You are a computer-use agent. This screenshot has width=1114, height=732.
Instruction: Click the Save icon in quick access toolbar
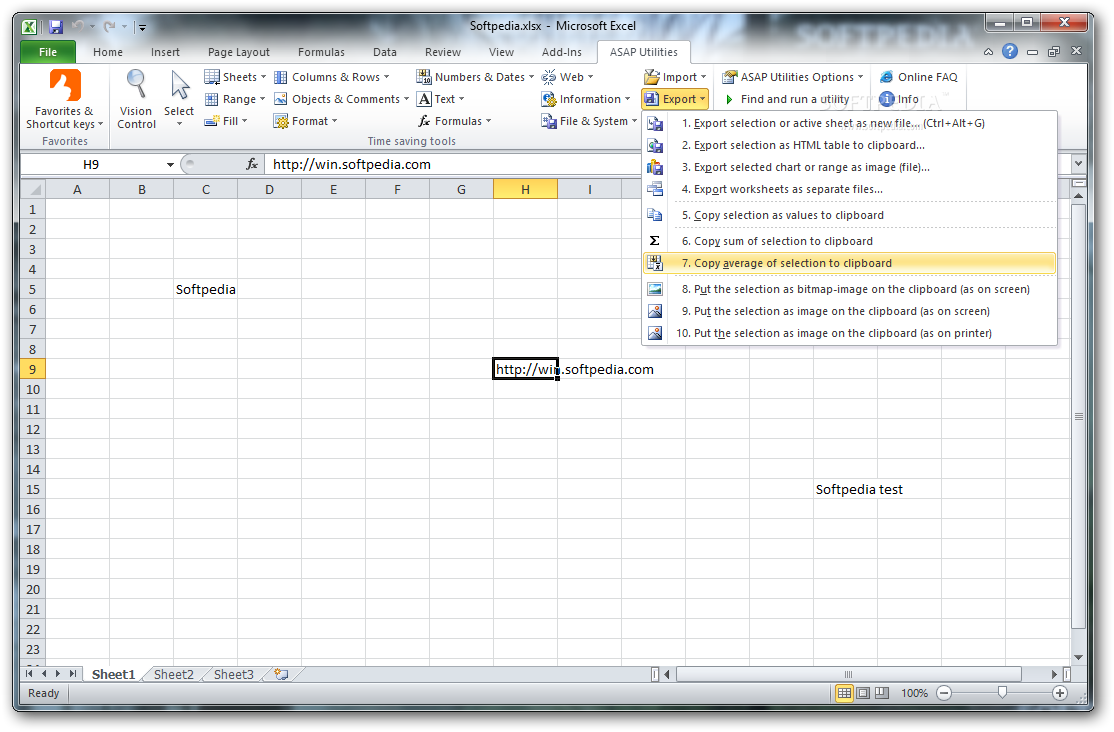click(56, 27)
